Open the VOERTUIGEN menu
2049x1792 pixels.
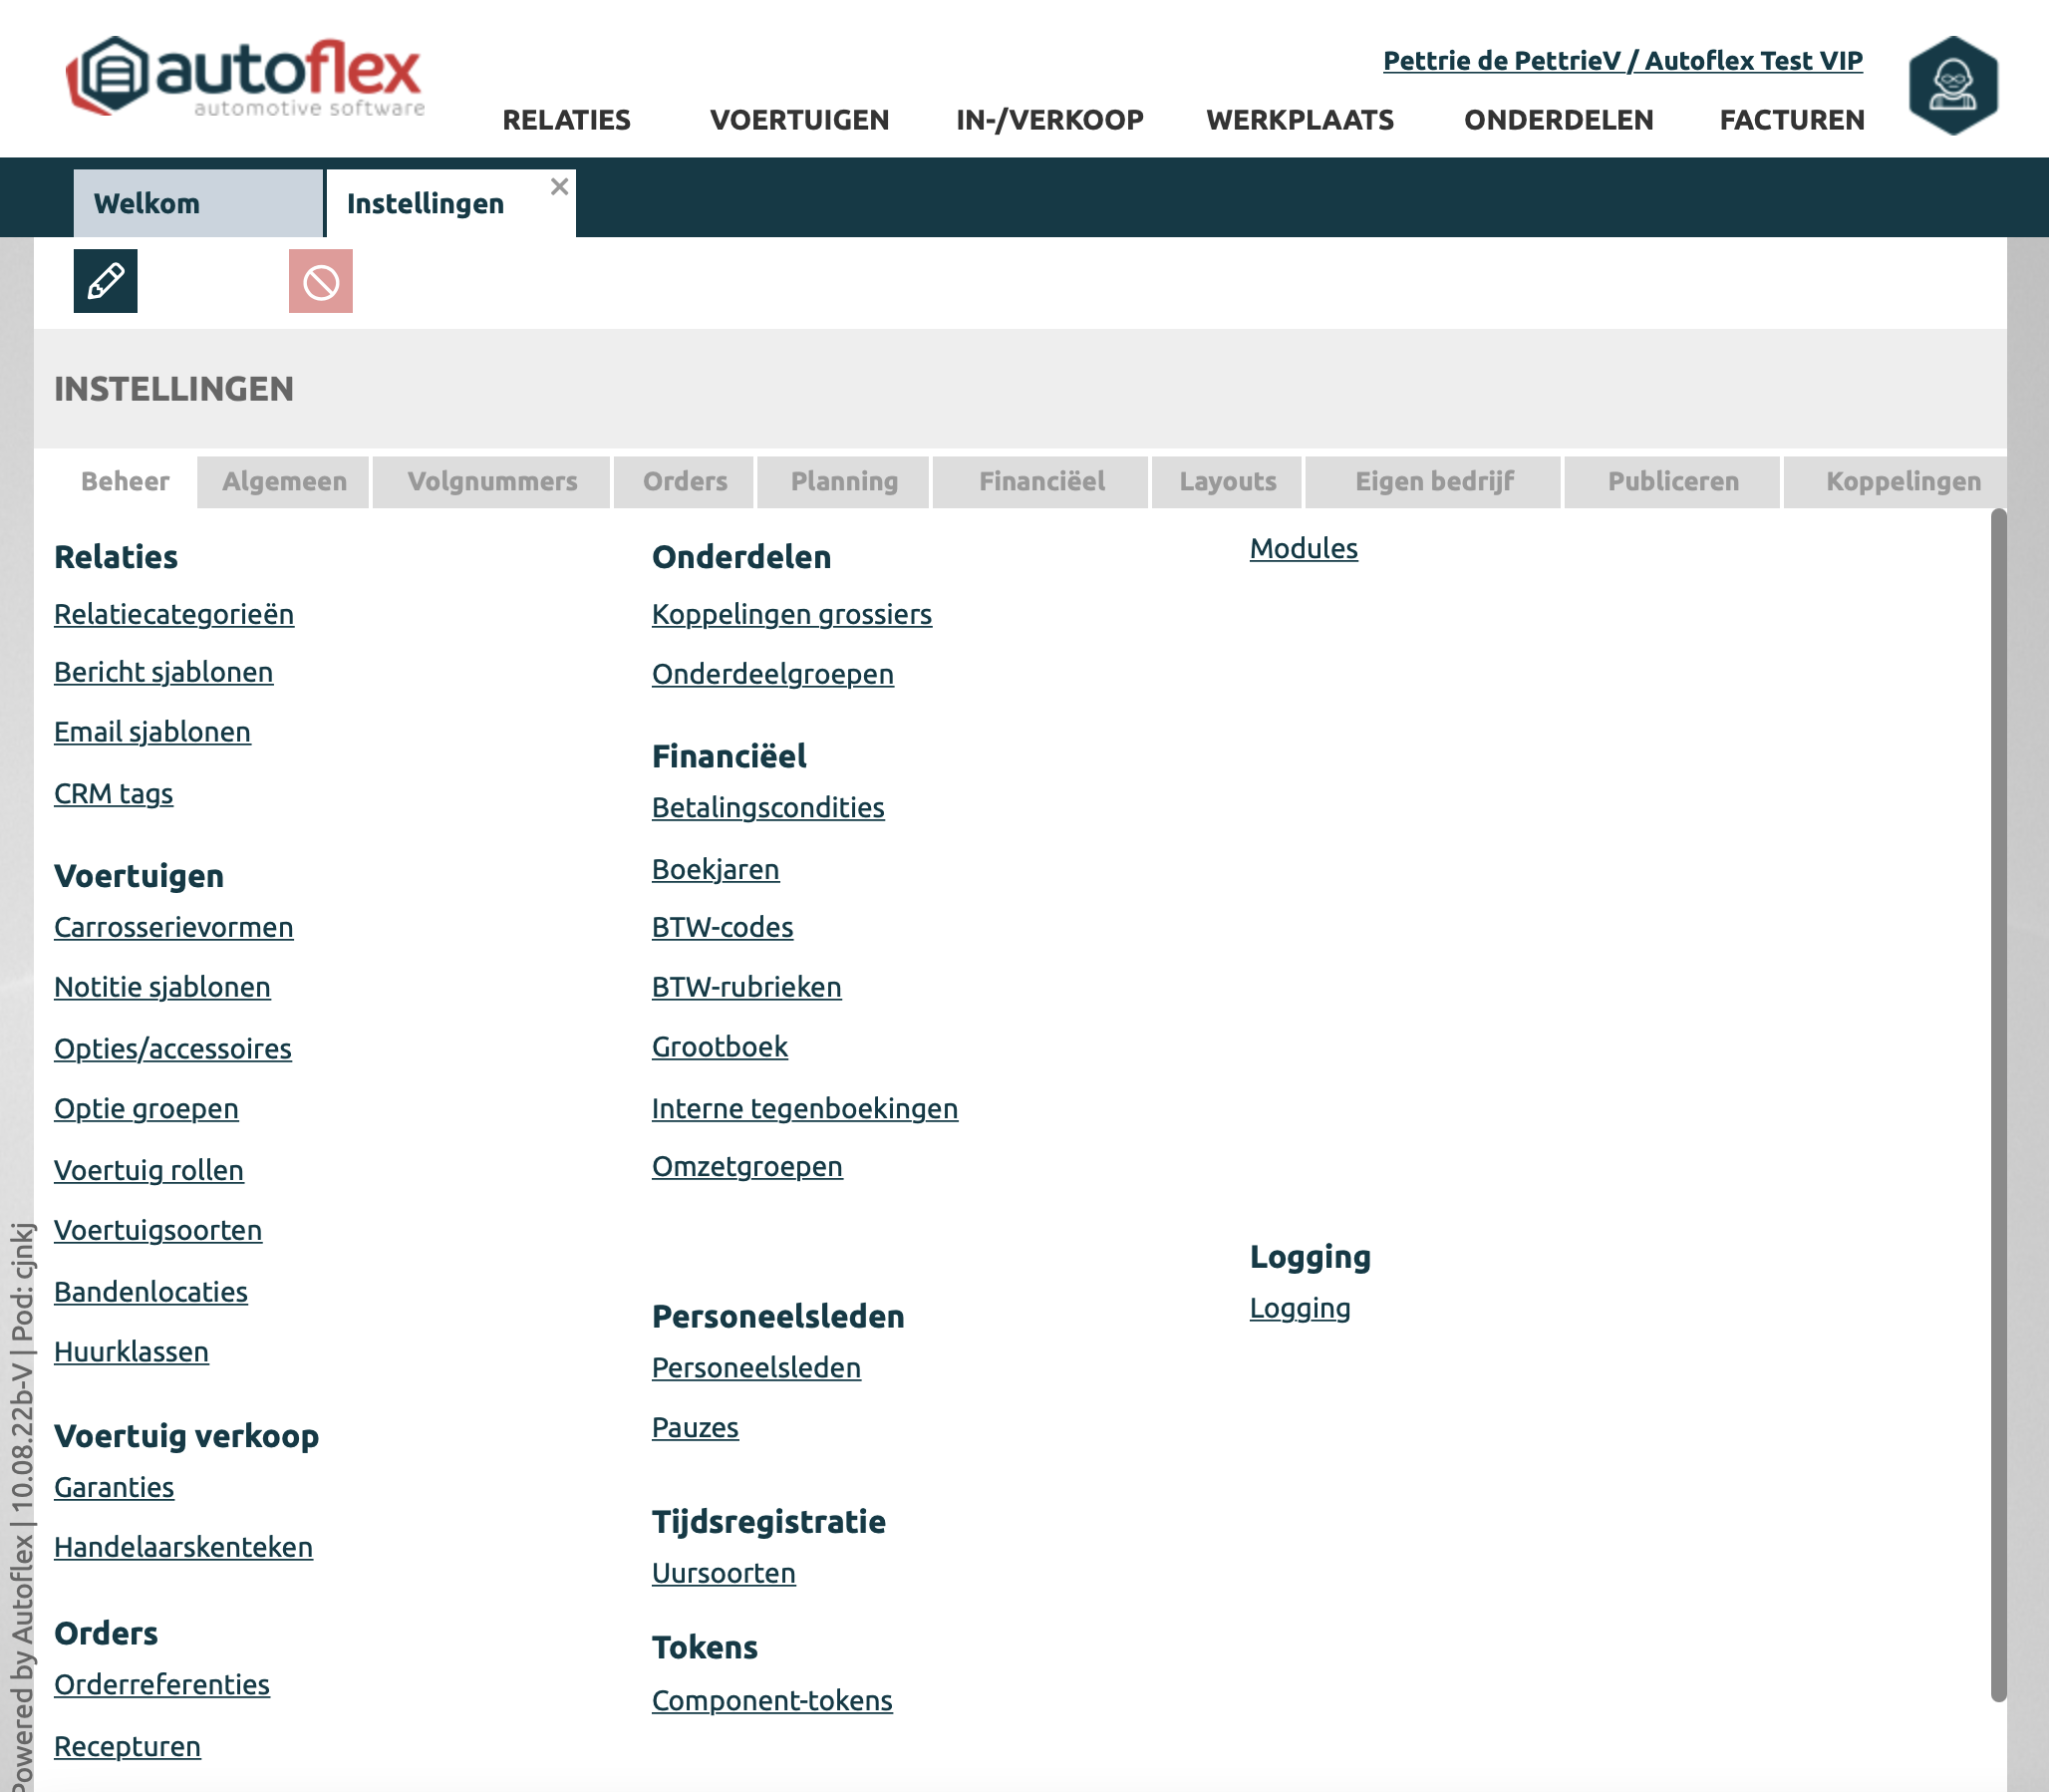point(799,120)
